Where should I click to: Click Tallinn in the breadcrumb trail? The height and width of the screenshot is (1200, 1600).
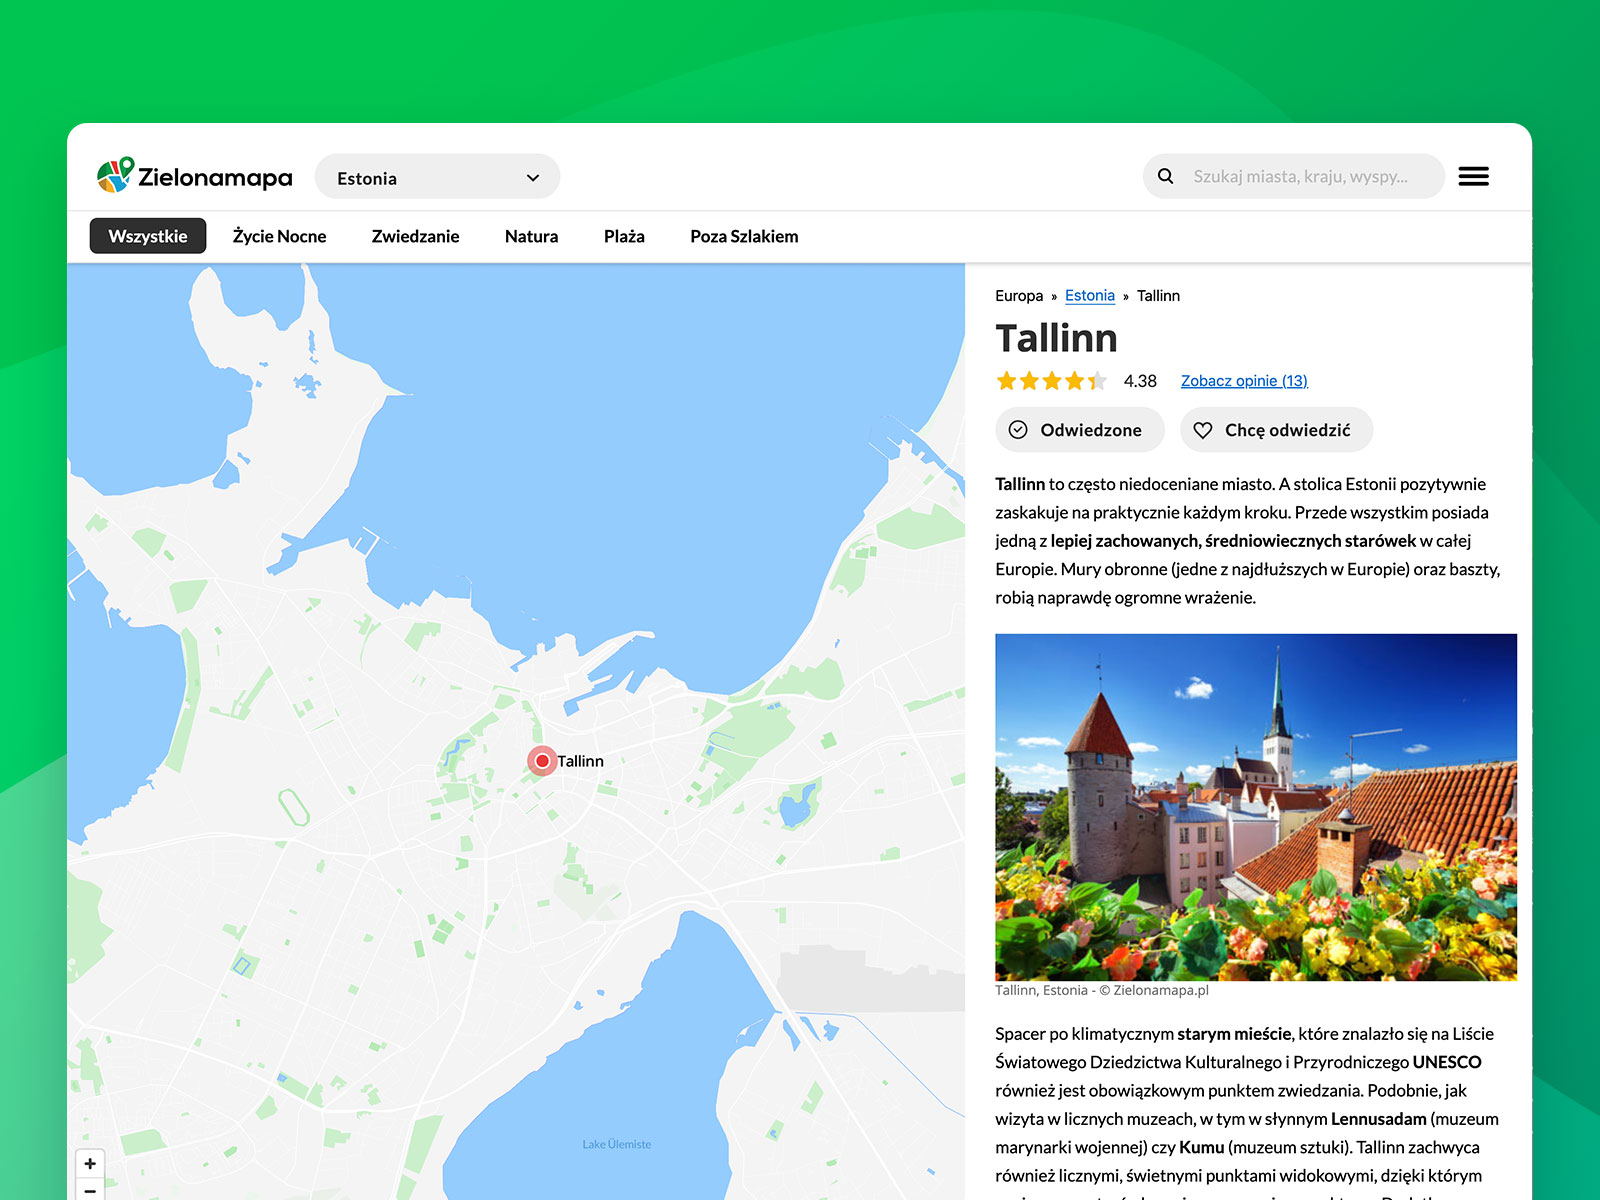point(1158,296)
